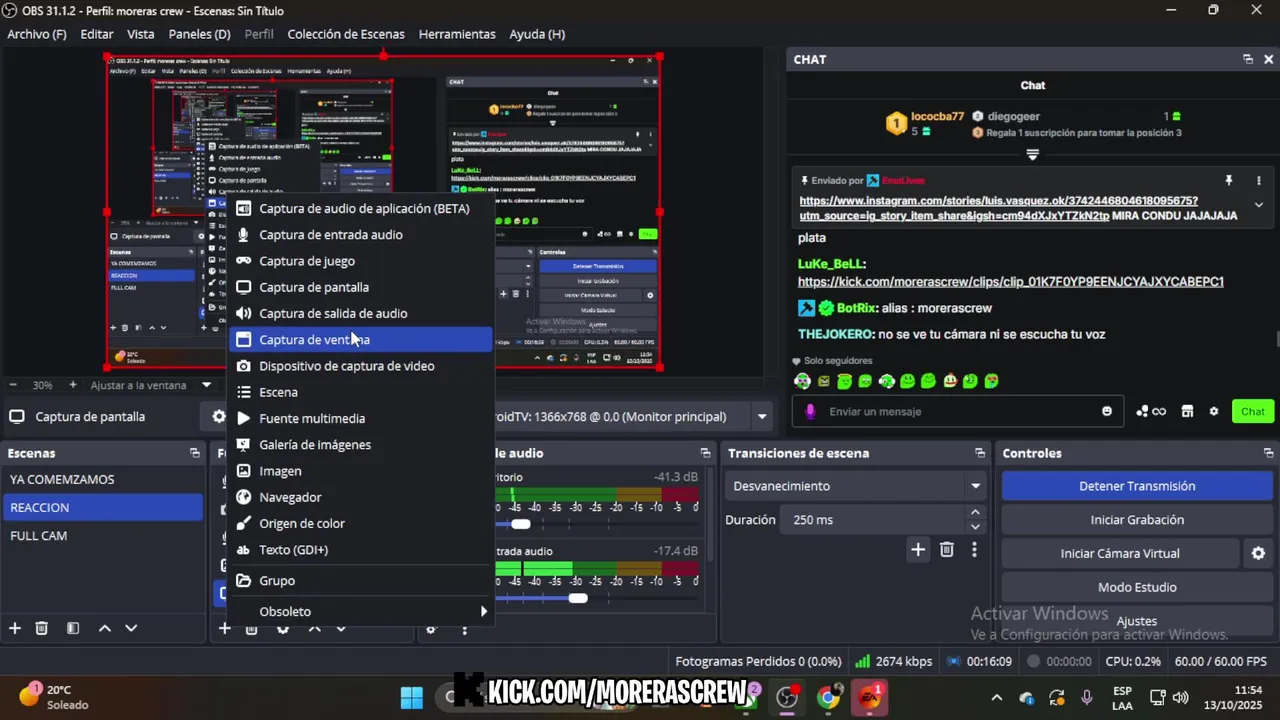The width and height of the screenshot is (1280, 720).
Task: Open emoji picker in chat message box
Action: [1107, 411]
